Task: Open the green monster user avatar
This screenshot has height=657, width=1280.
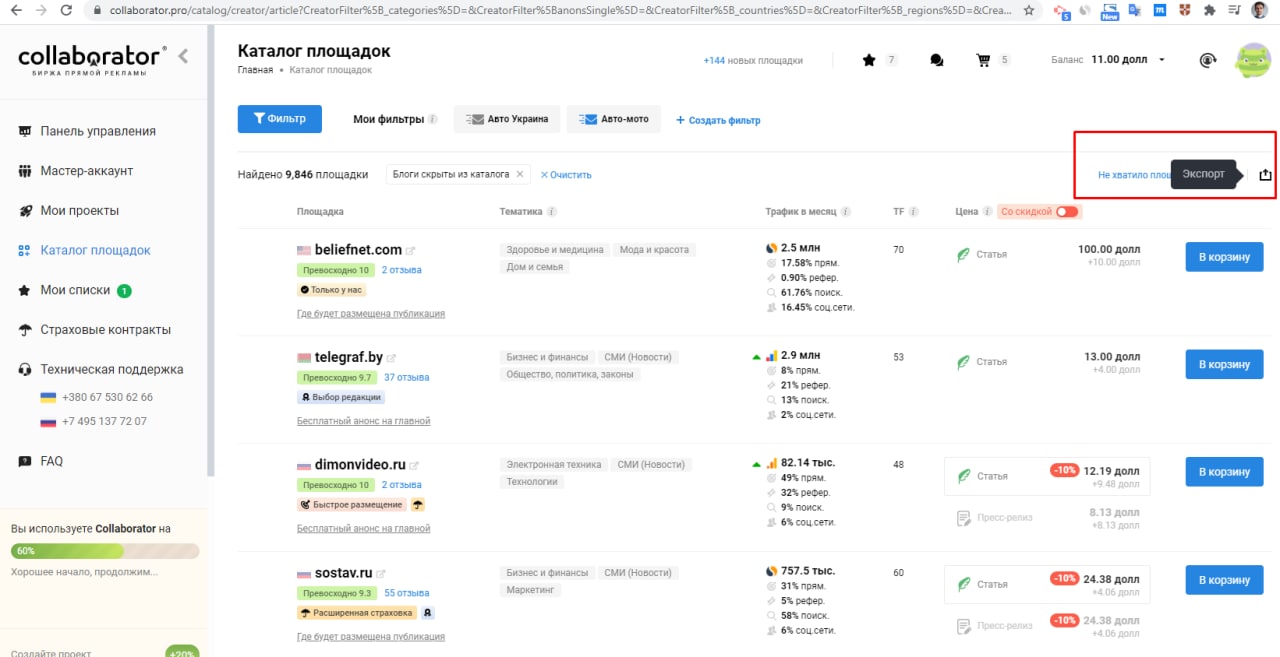Action: pyautogui.click(x=1254, y=60)
